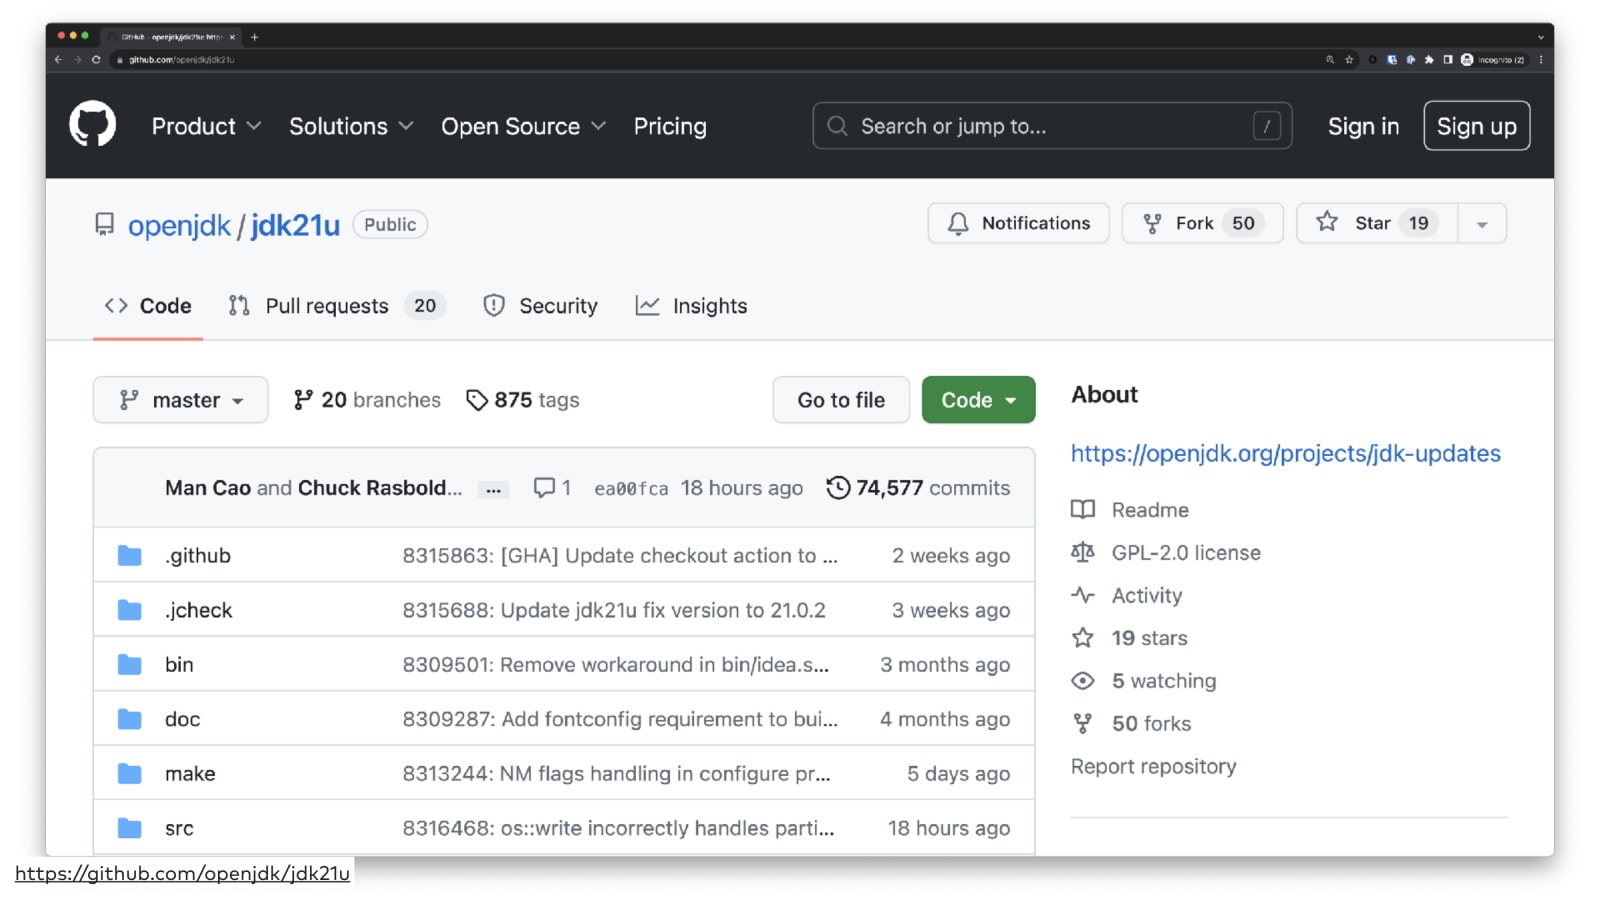Open the openjdk organization link
The height and width of the screenshot is (900, 1600).
click(x=179, y=225)
